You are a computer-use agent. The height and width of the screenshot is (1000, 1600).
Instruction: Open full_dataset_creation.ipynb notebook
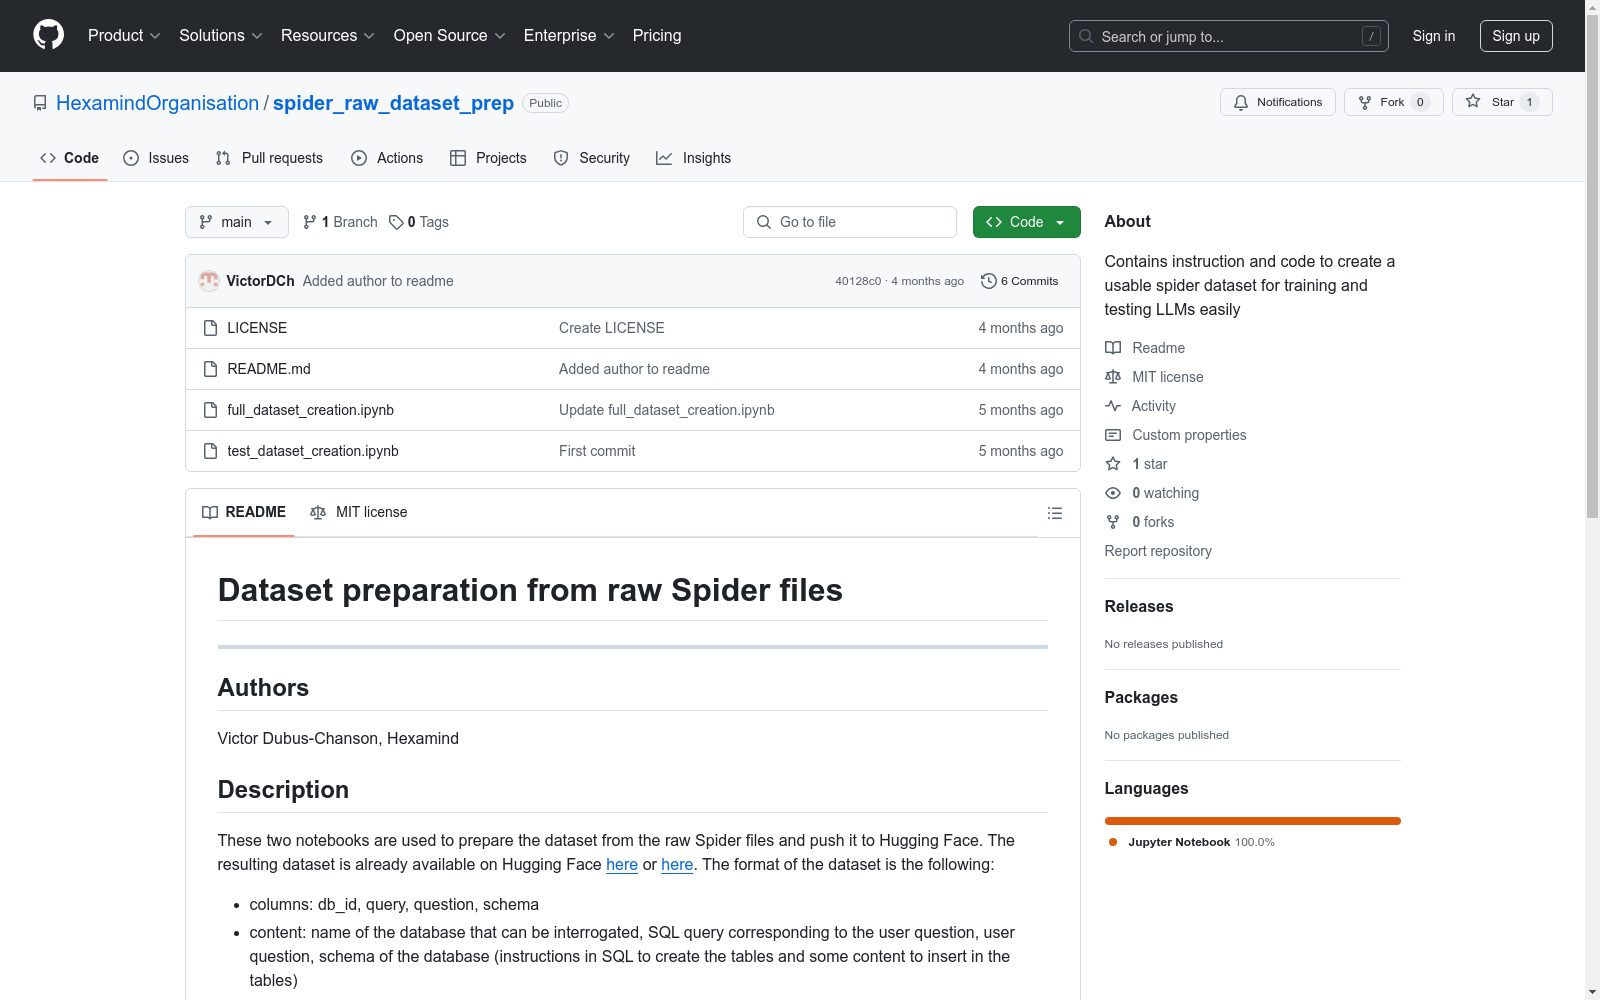click(x=311, y=410)
